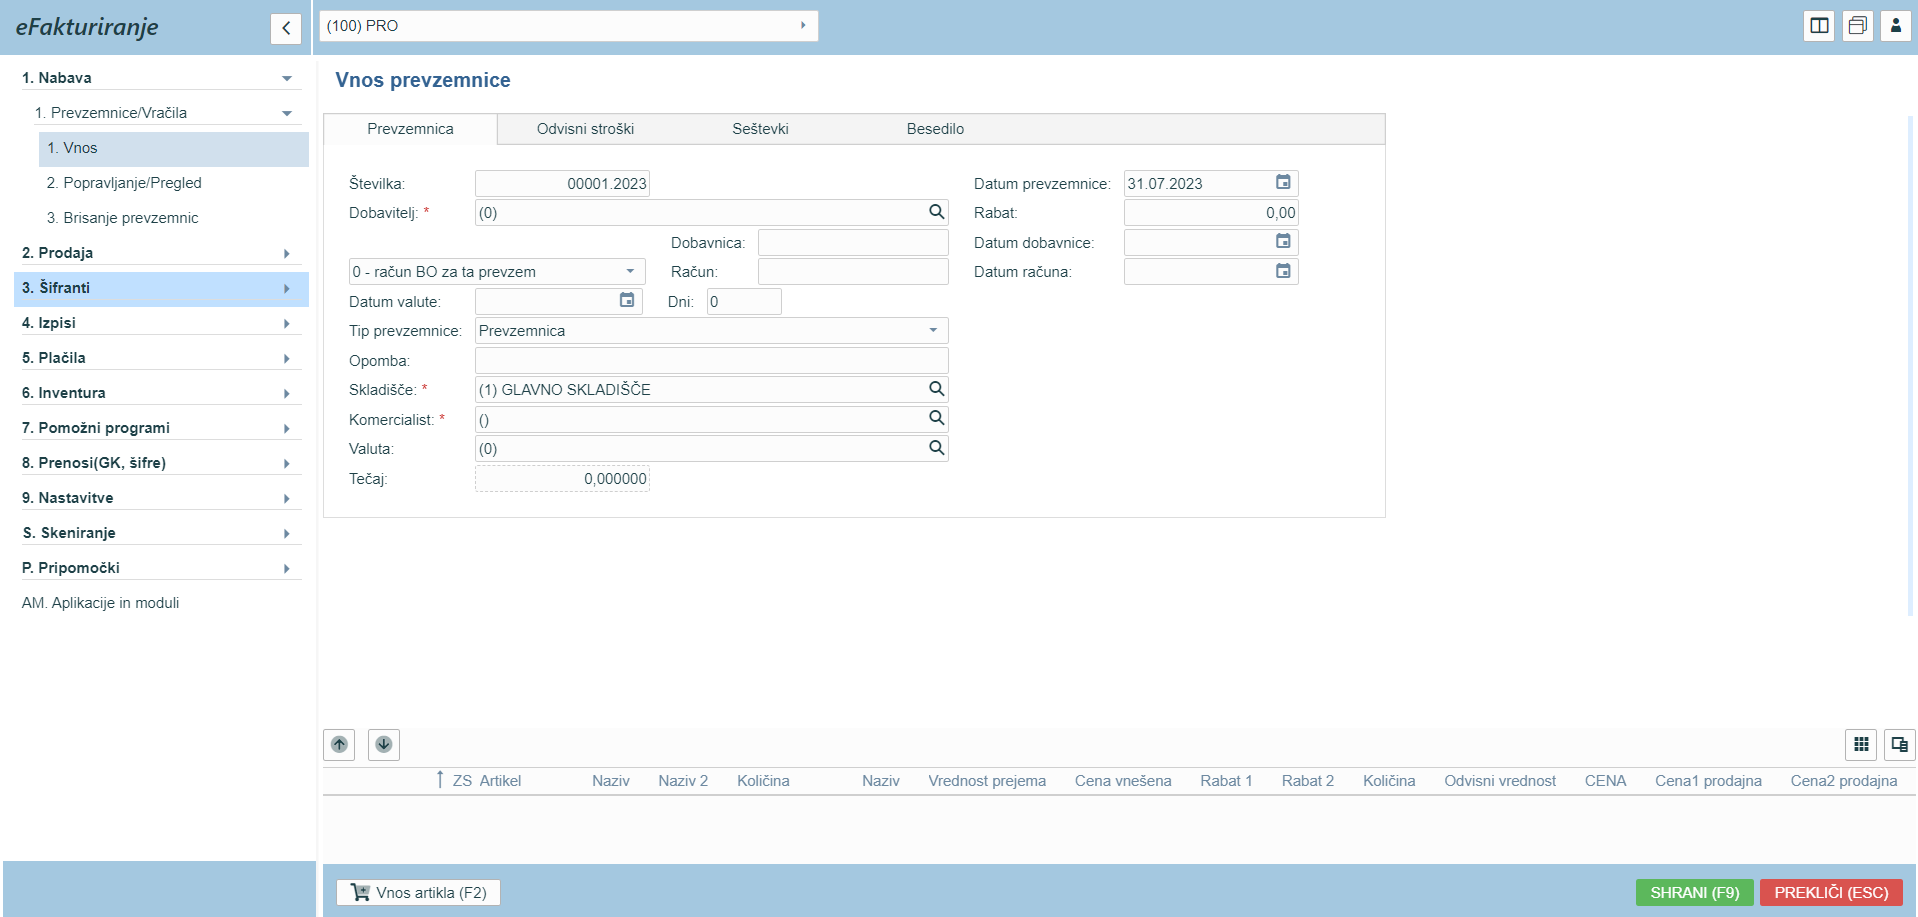Search currencies with Valuta magnifier

936,448
